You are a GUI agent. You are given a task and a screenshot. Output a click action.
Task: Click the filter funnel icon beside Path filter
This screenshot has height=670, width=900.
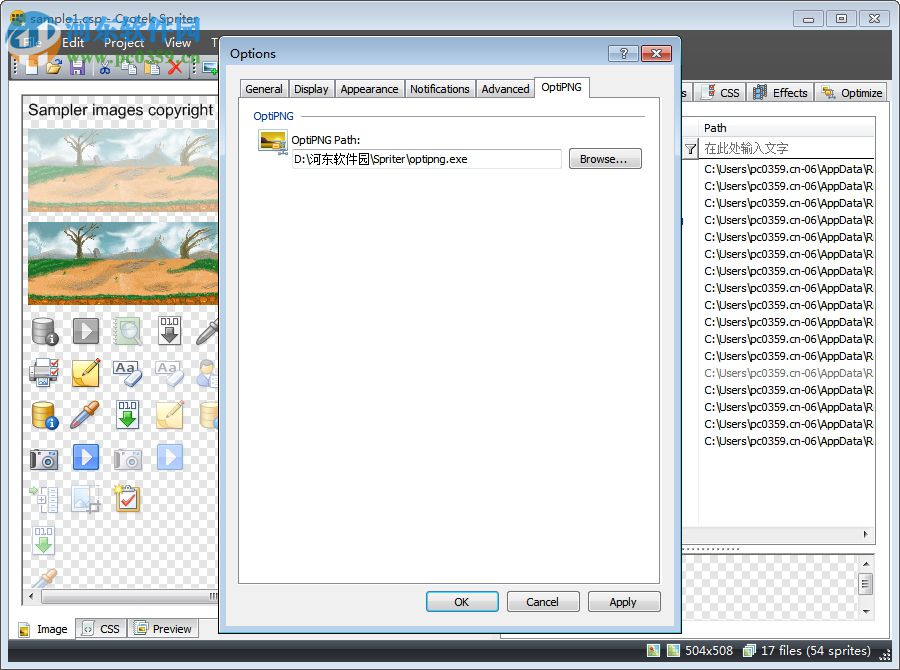[x=690, y=149]
